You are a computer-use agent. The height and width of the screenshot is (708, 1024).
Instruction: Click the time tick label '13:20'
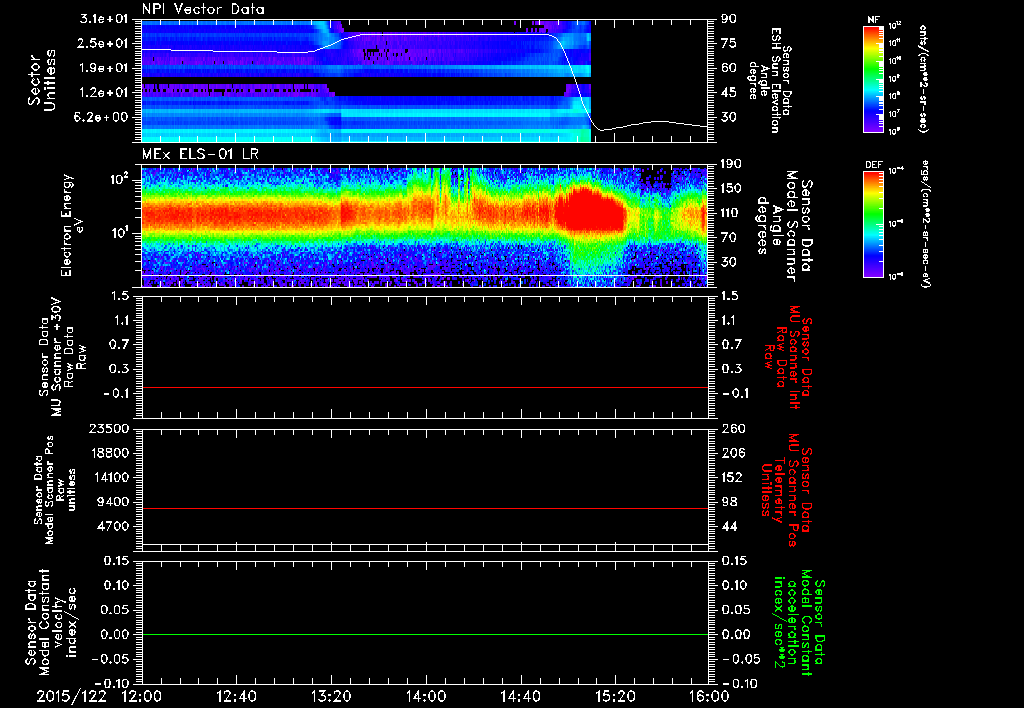331,696
